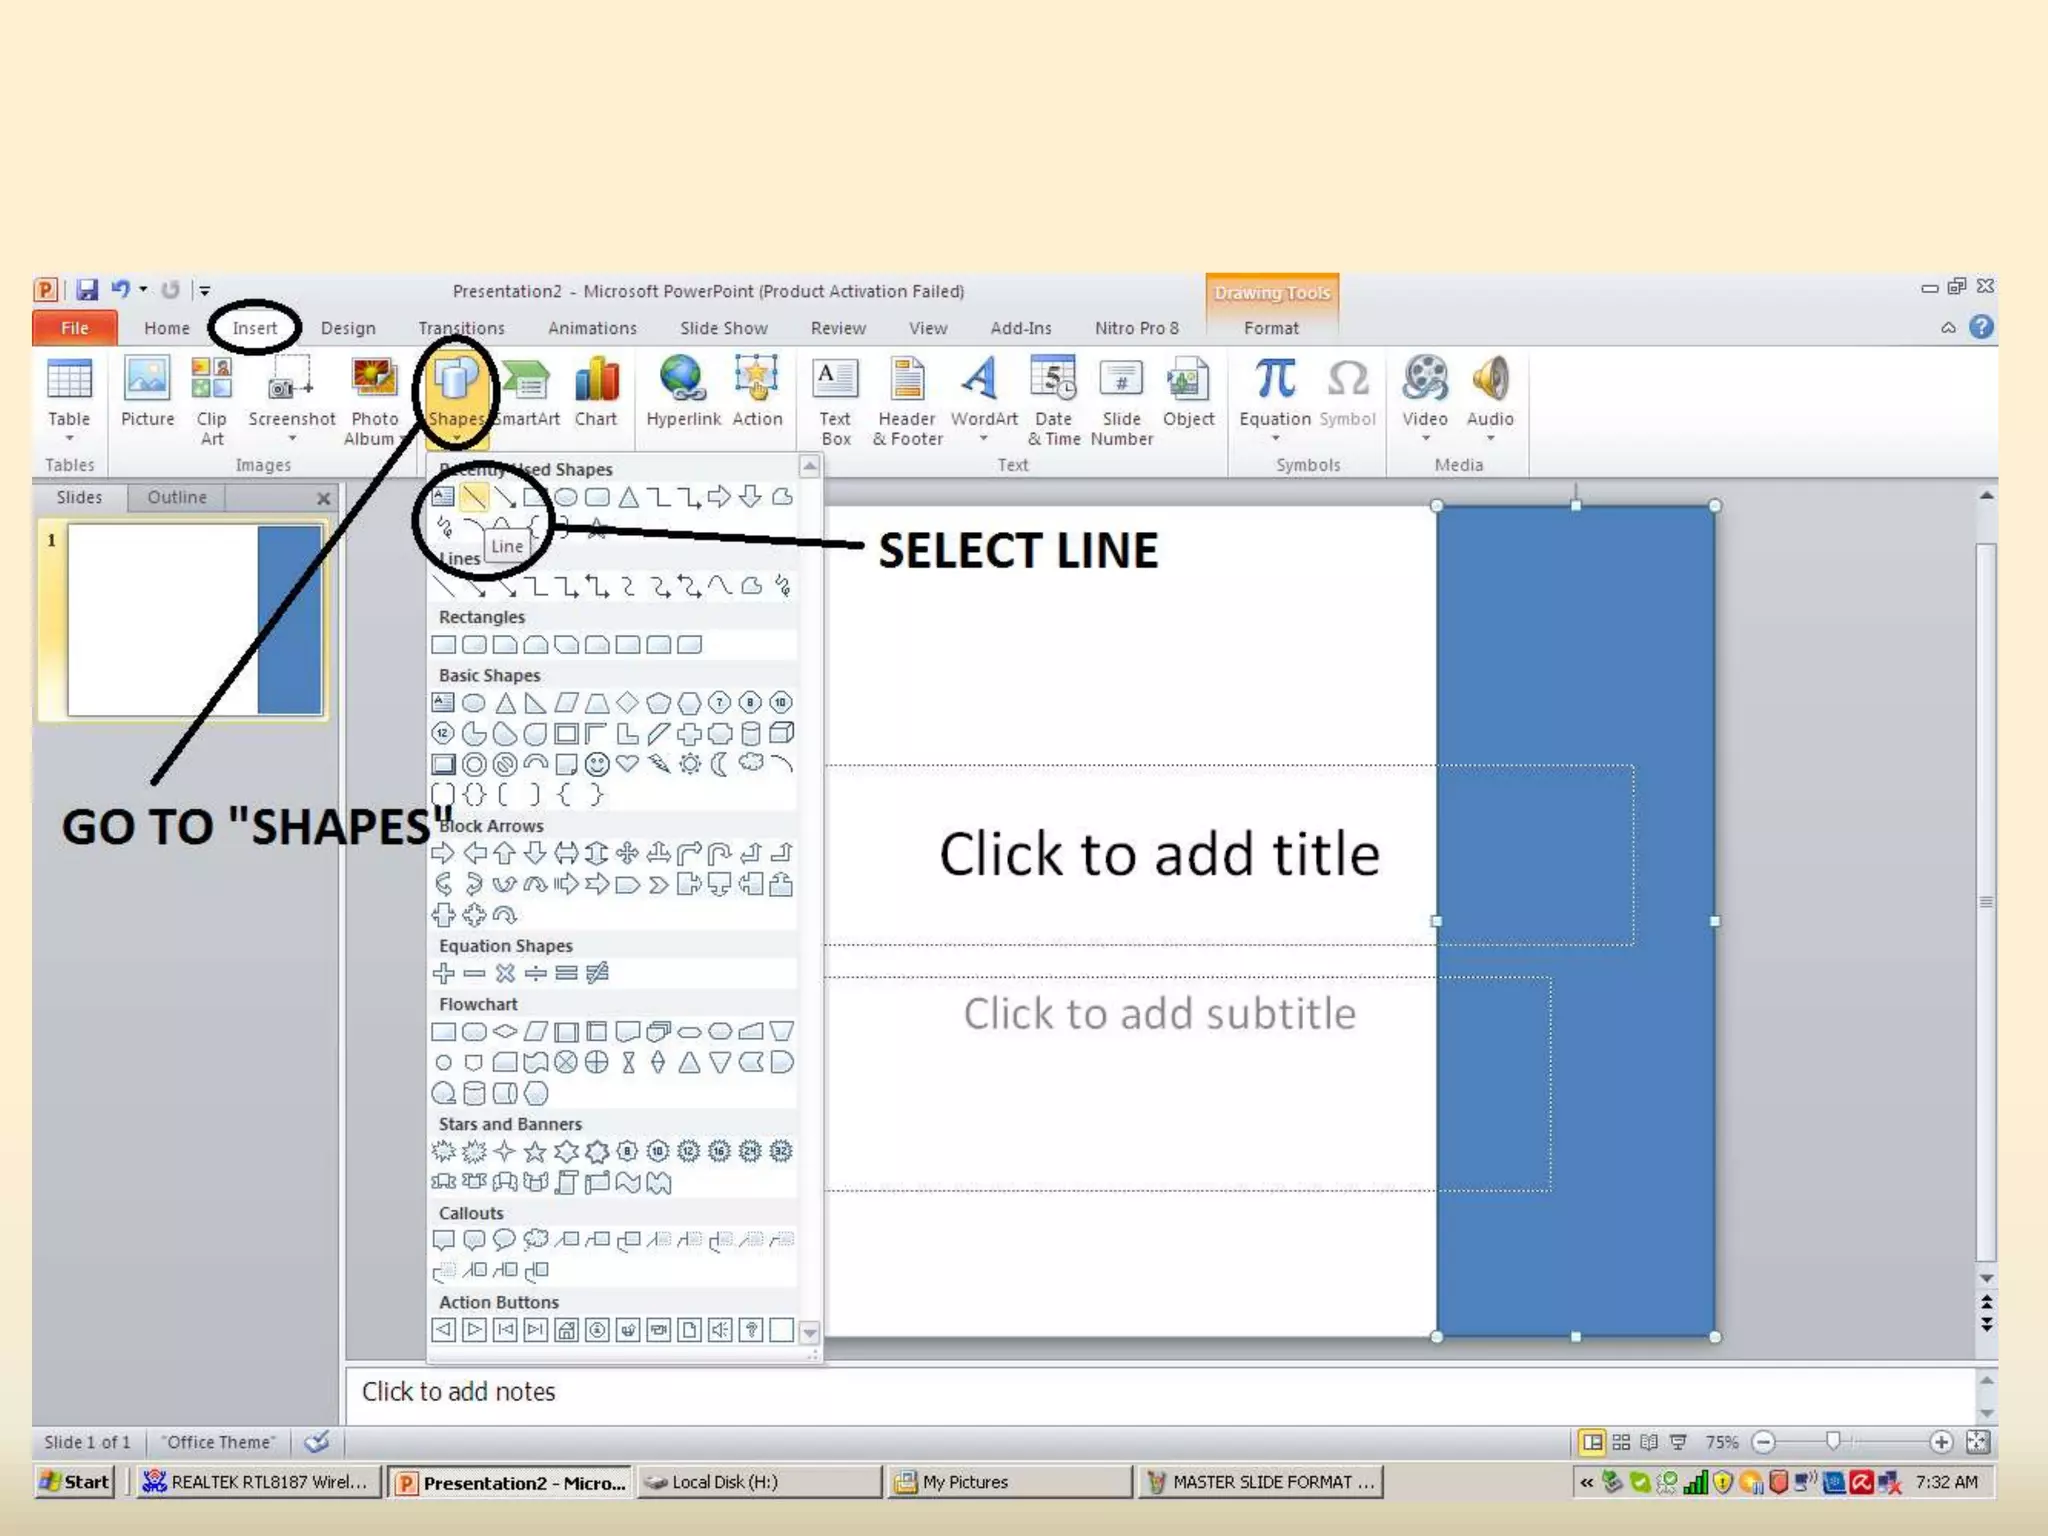Open the Customize Quick Access Toolbar dropdown
Image resolution: width=2048 pixels, height=1536 pixels.
[x=204, y=291]
